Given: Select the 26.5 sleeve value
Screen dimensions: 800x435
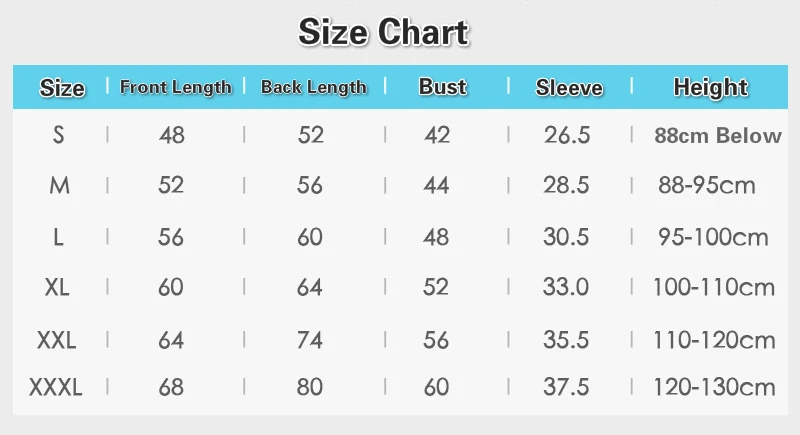Looking at the screenshot, I should tap(567, 135).
